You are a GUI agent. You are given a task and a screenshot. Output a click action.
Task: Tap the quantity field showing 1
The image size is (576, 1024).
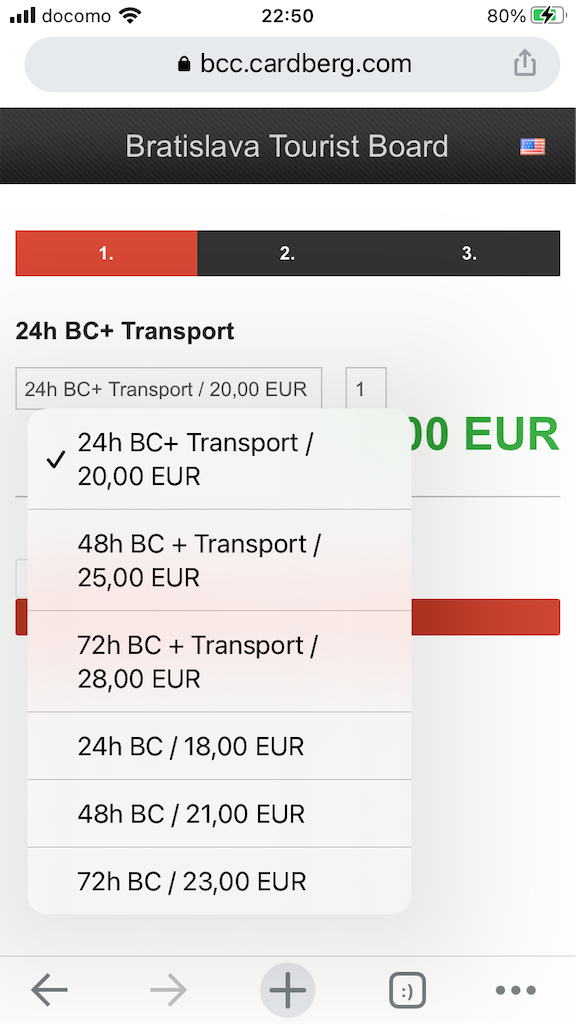pyautogui.click(x=366, y=389)
